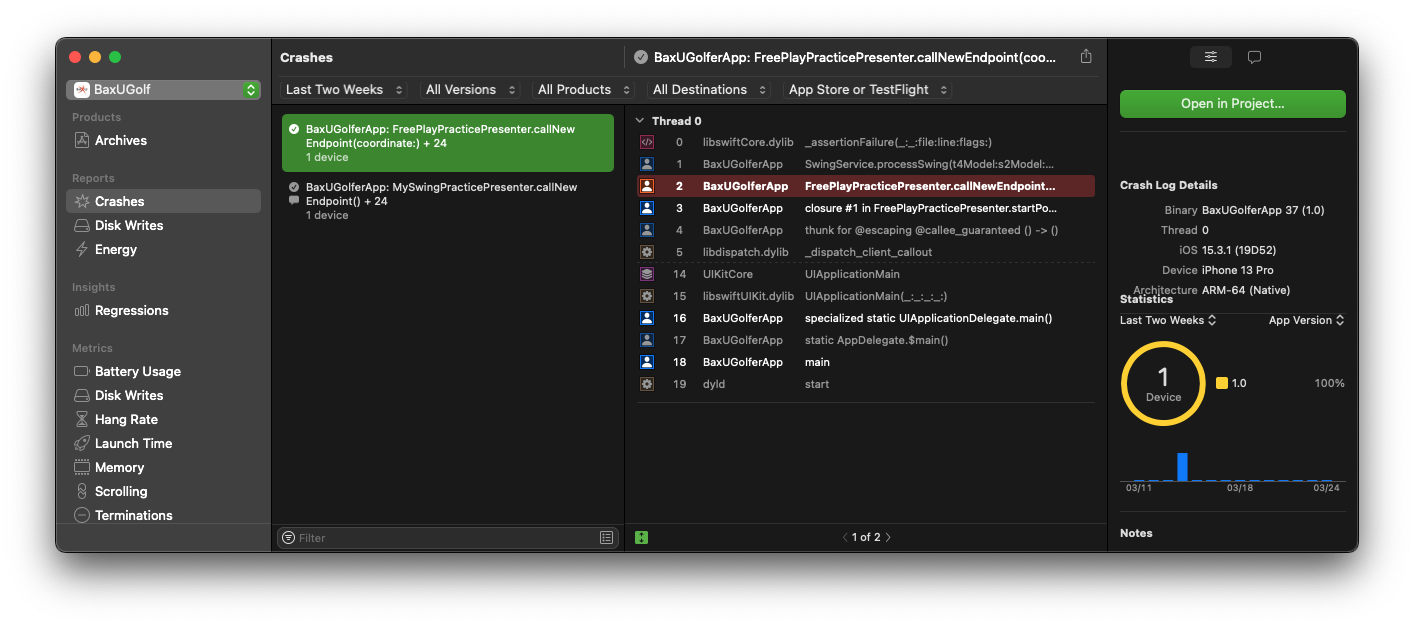
Task: Go to next crash log arrow
Action: click(888, 538)
